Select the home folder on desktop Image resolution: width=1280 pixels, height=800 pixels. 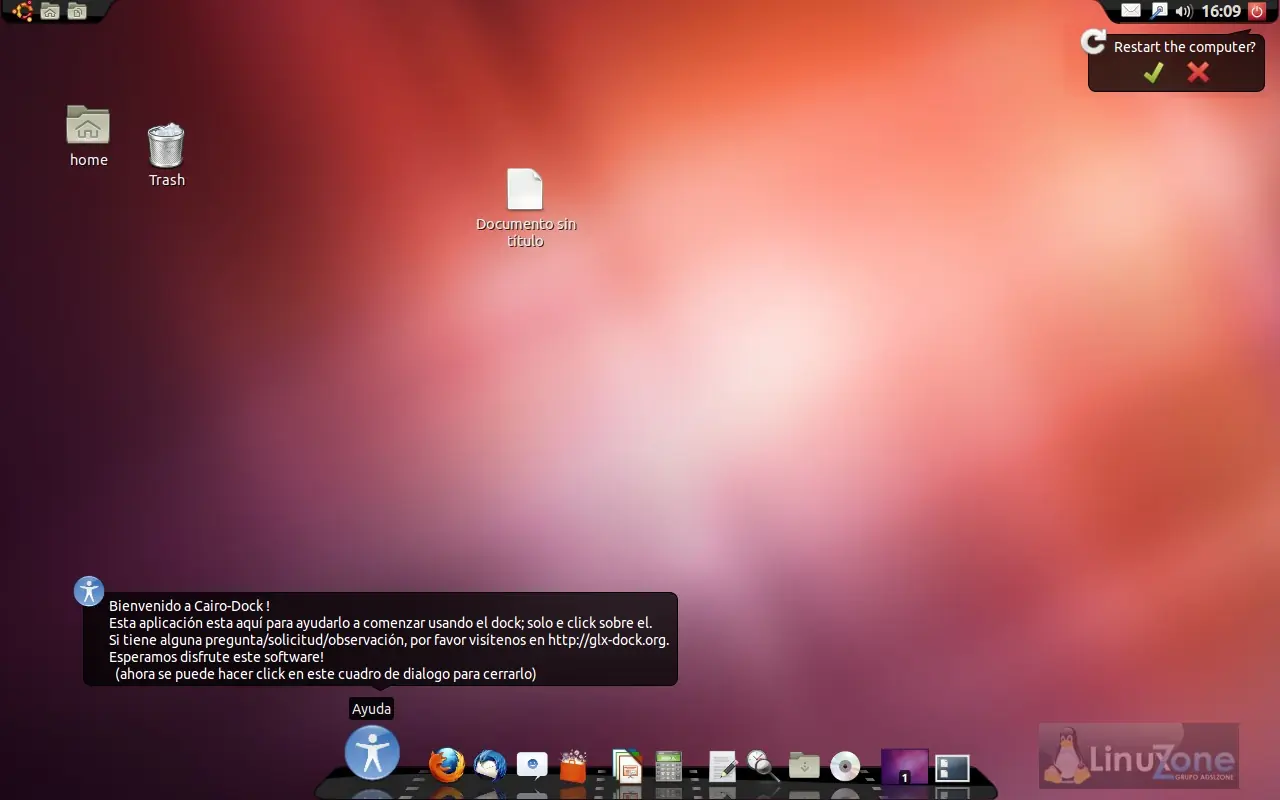click(x=88, y=135)
